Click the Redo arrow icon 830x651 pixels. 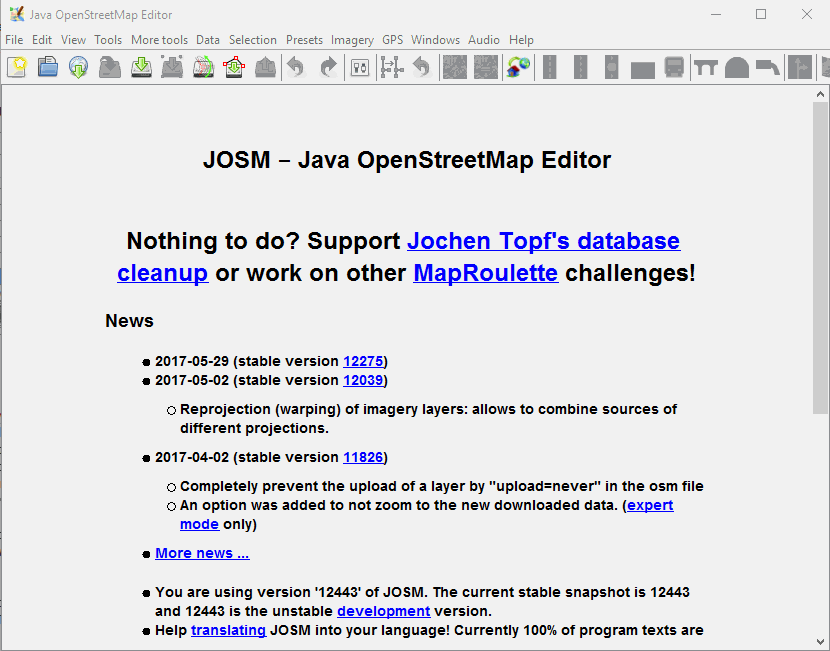pos(328,67)
